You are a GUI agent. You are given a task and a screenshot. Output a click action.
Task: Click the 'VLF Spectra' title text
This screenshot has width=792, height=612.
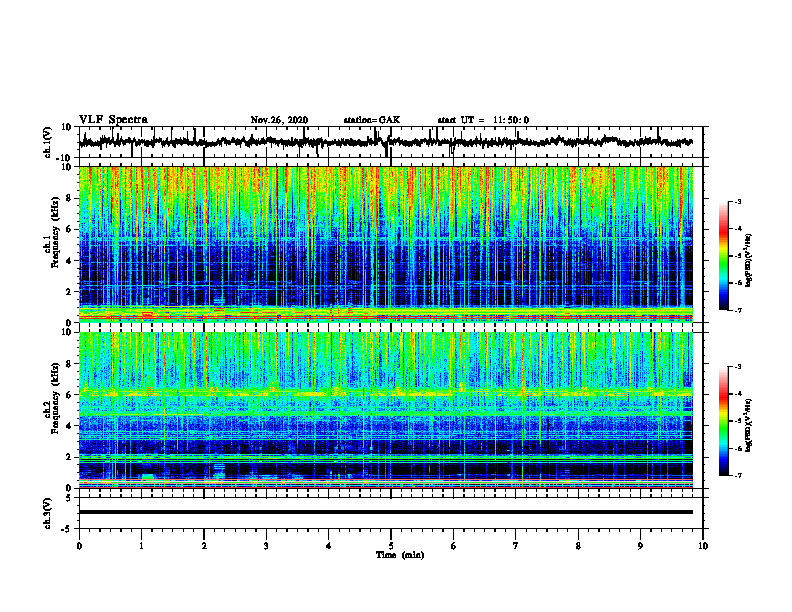click(x=113, y=120)
